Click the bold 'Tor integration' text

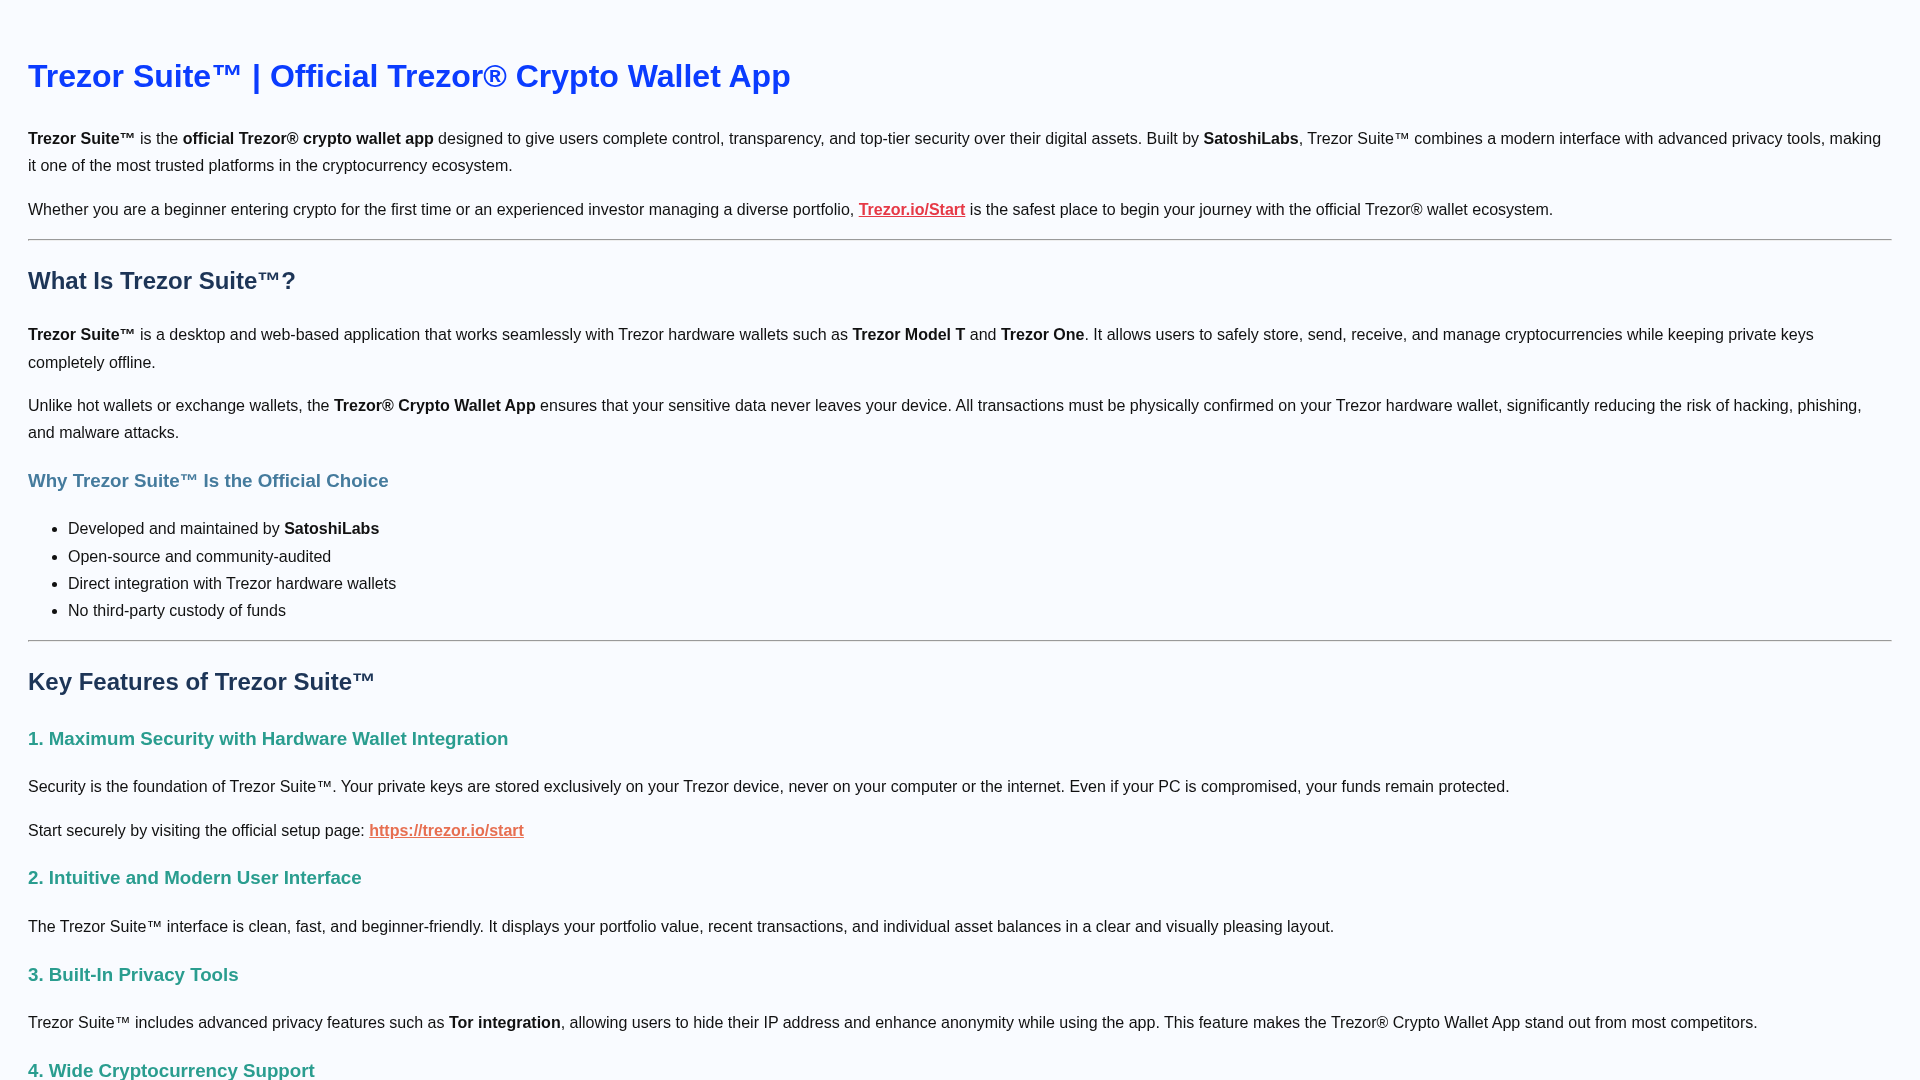click(504, 1023)
